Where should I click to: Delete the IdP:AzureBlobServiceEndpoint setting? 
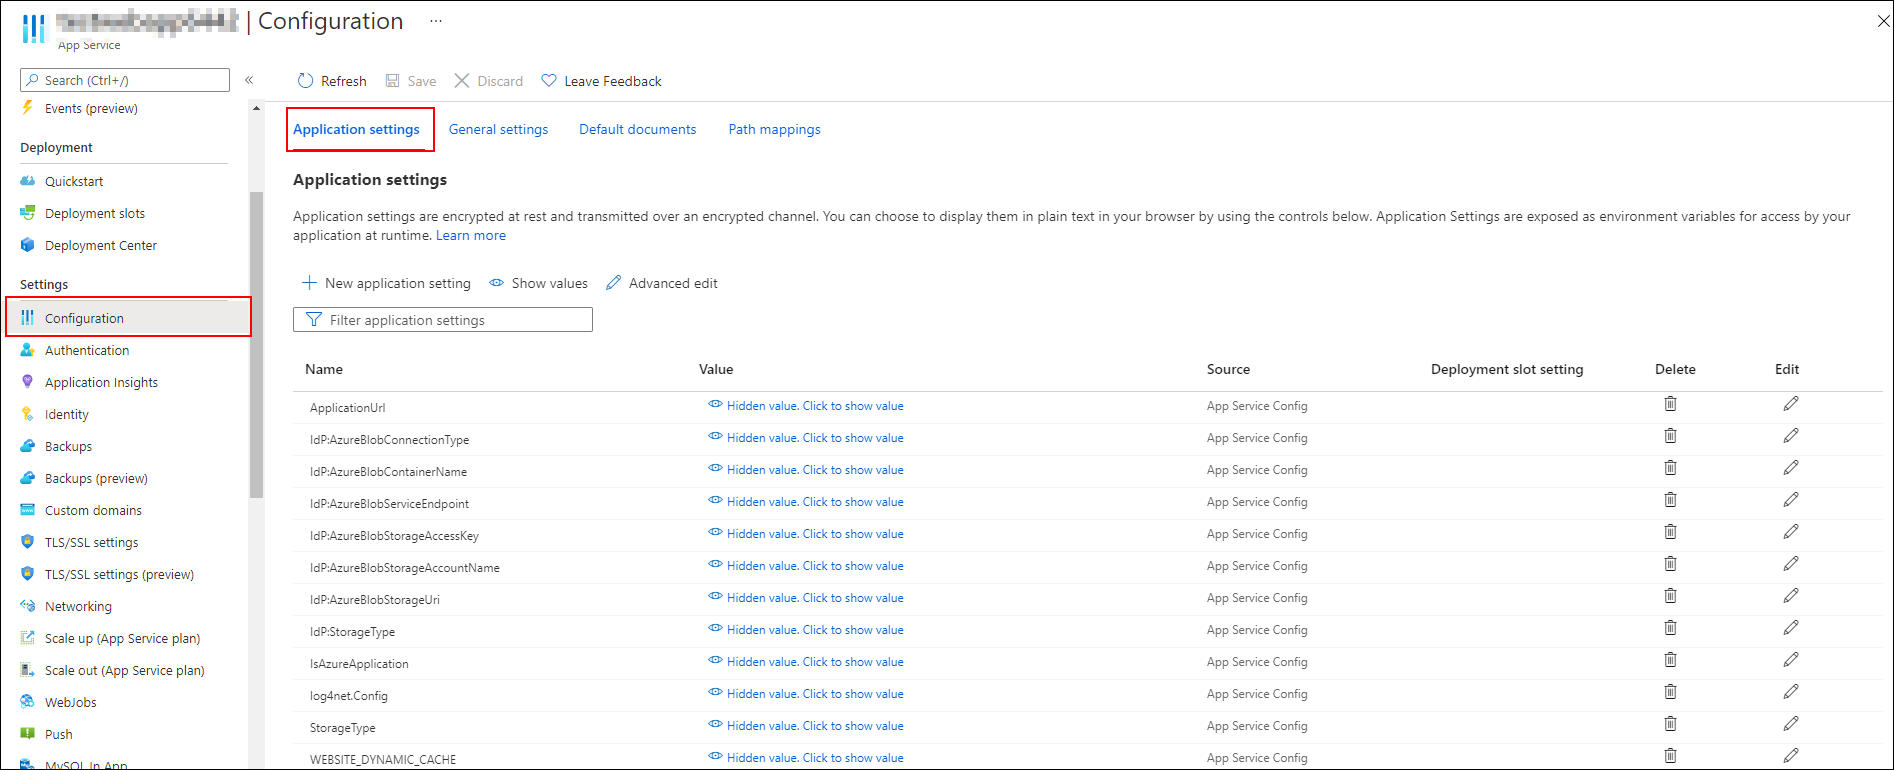(x=1670, y=500)
